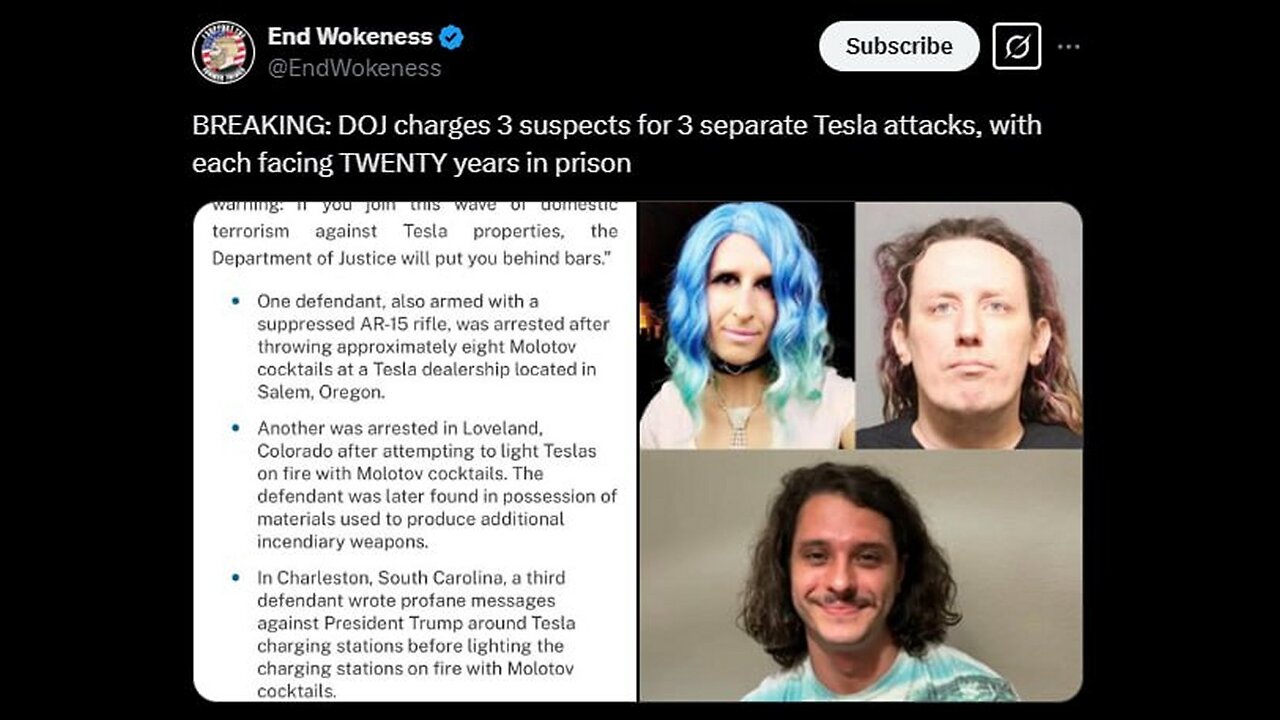Click the Subscribe button
1280x720 pixels.
pos(898,46)
